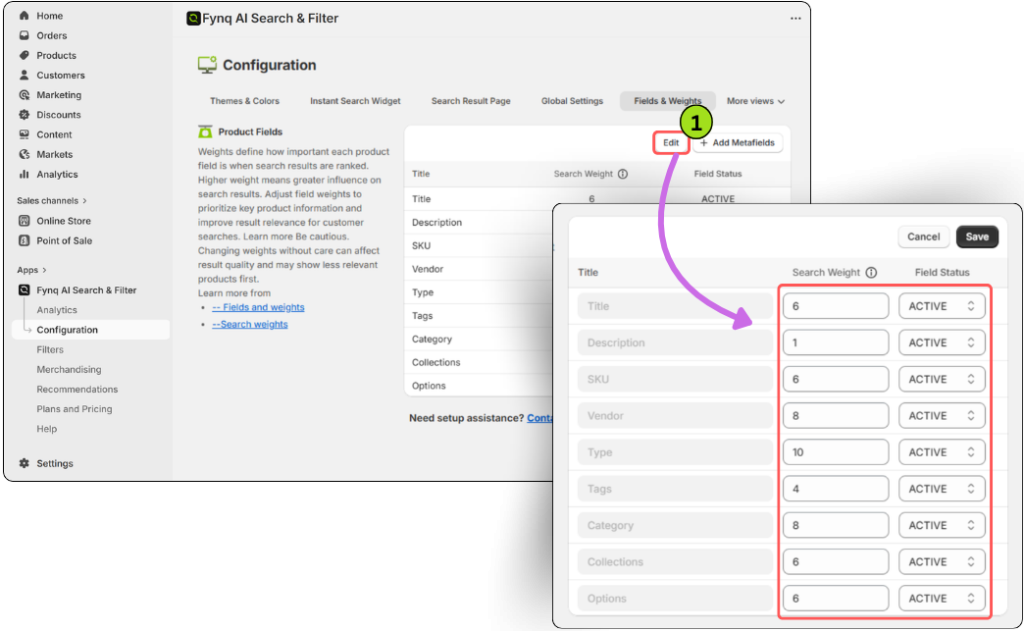1024x631 pixels.
Task: Click the Discounts badge icon
Action: pos(24,114)
